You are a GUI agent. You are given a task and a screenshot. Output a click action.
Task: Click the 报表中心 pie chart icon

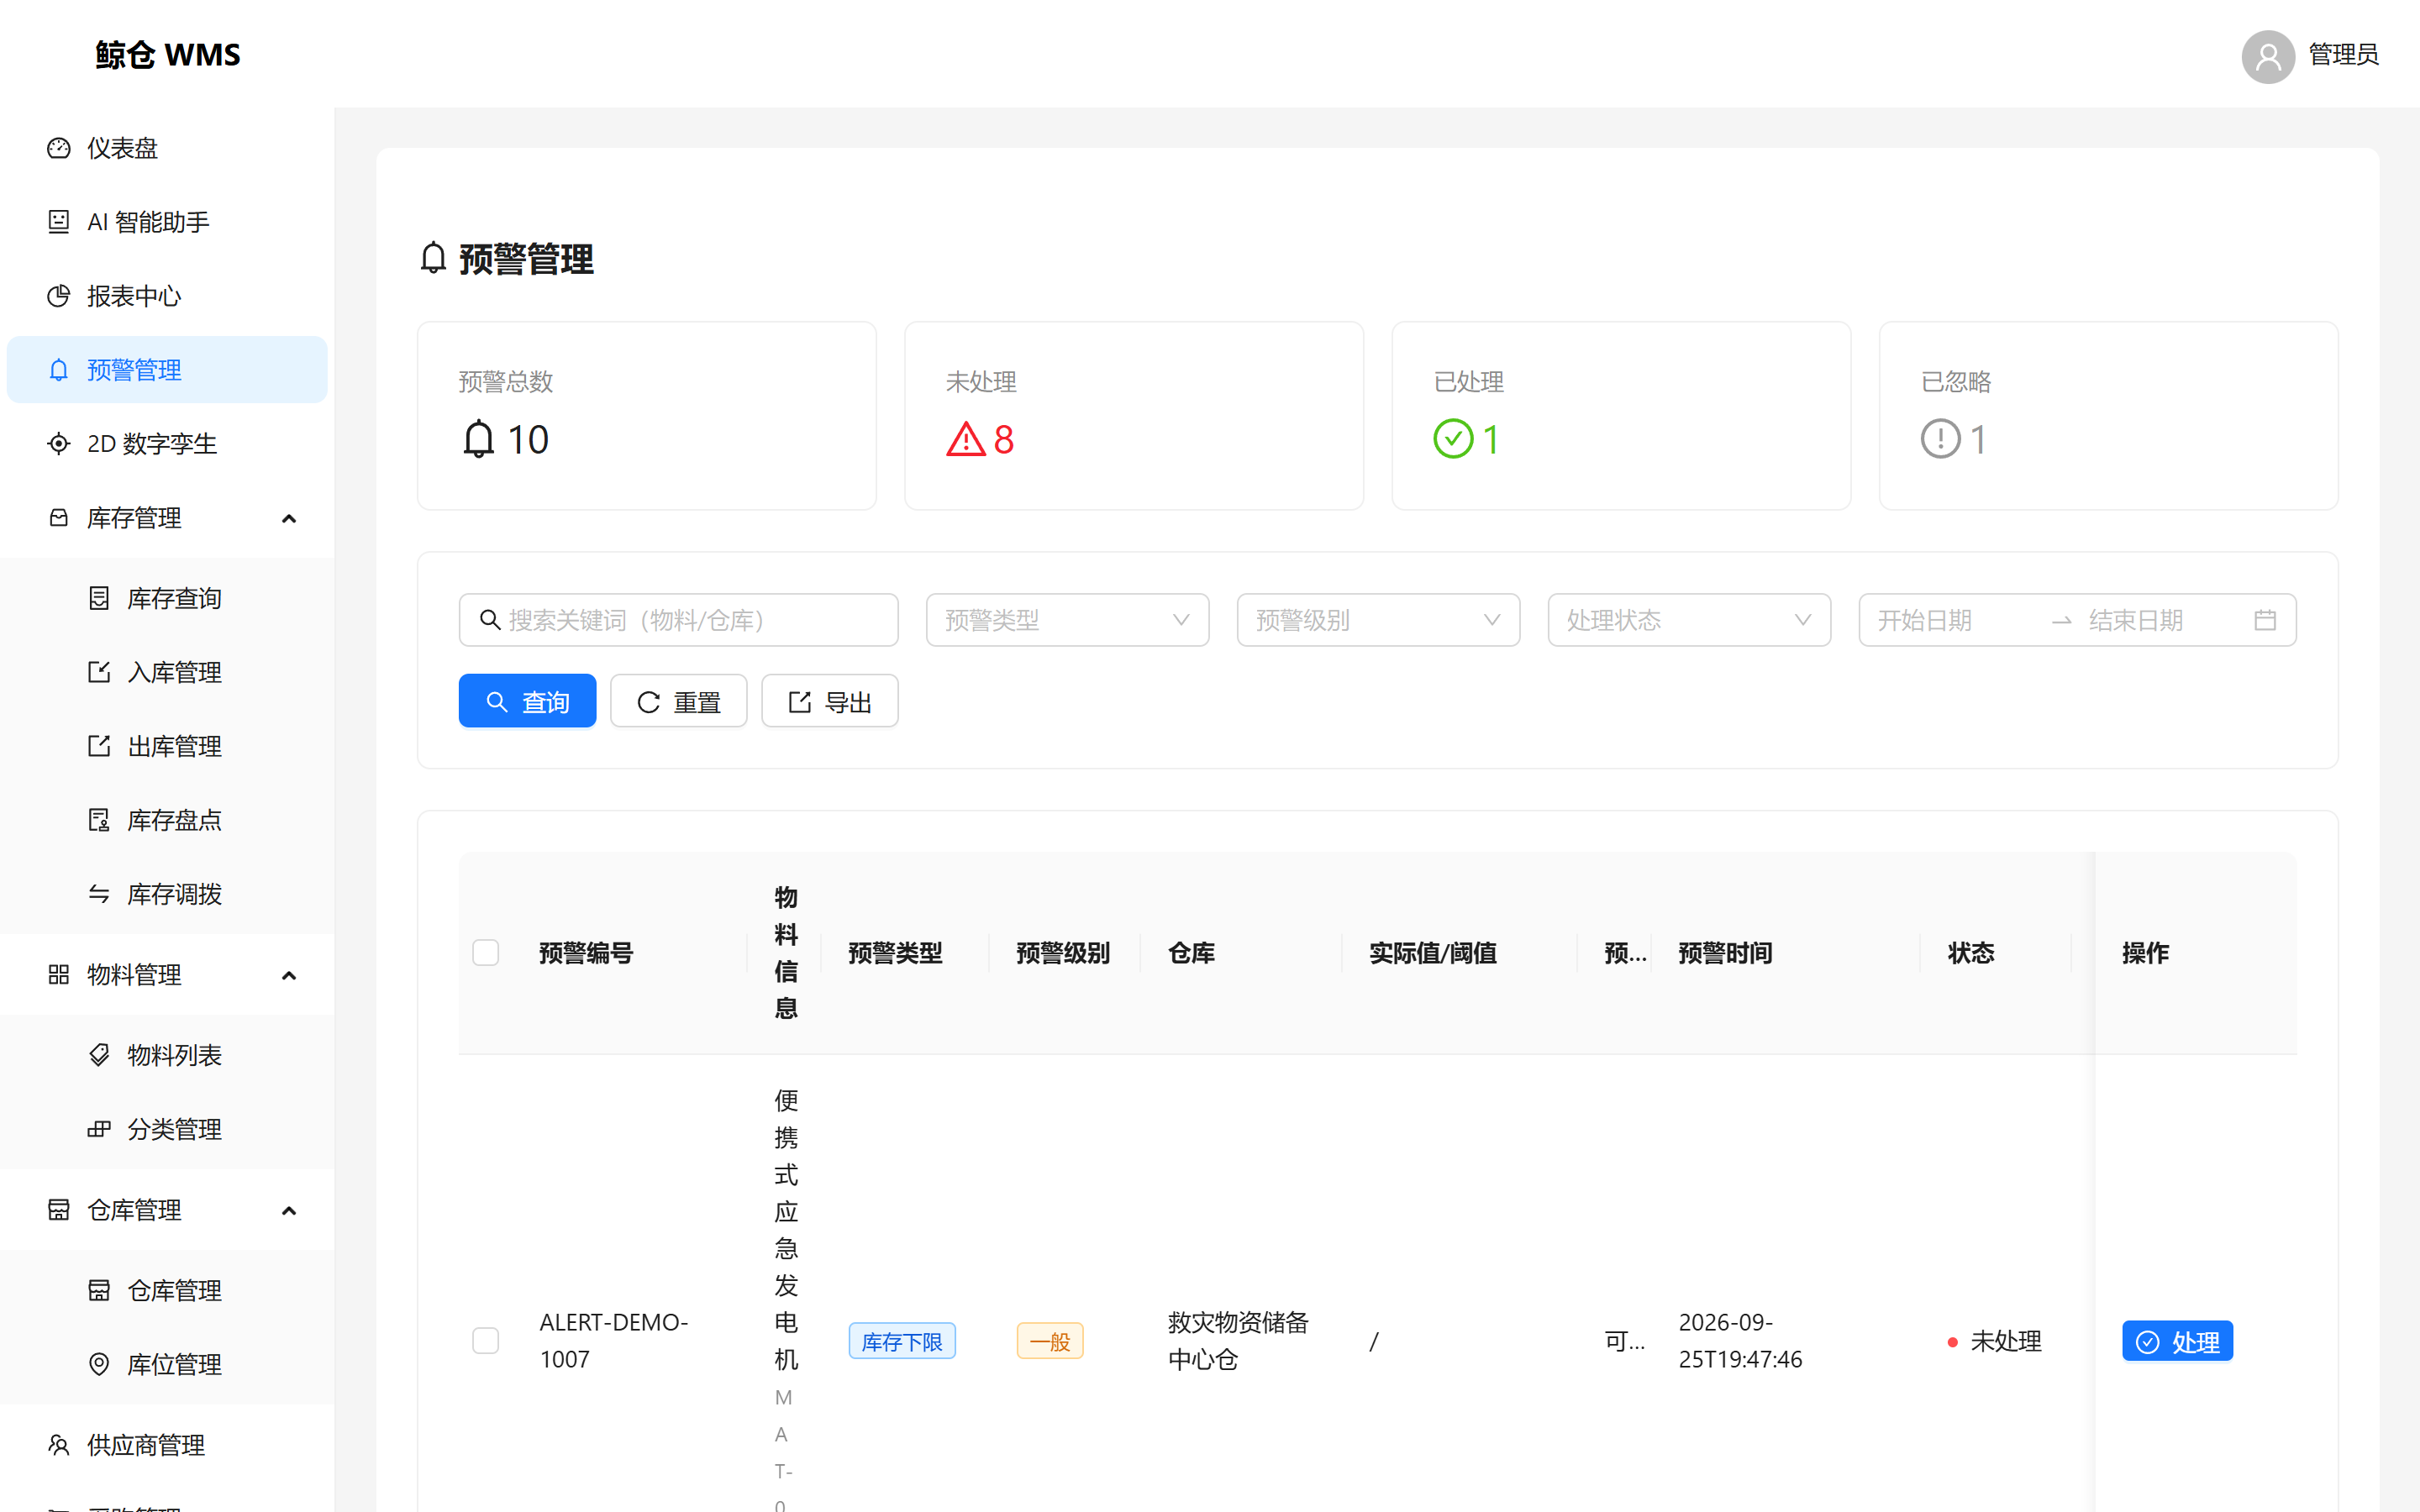click(59, 296)
